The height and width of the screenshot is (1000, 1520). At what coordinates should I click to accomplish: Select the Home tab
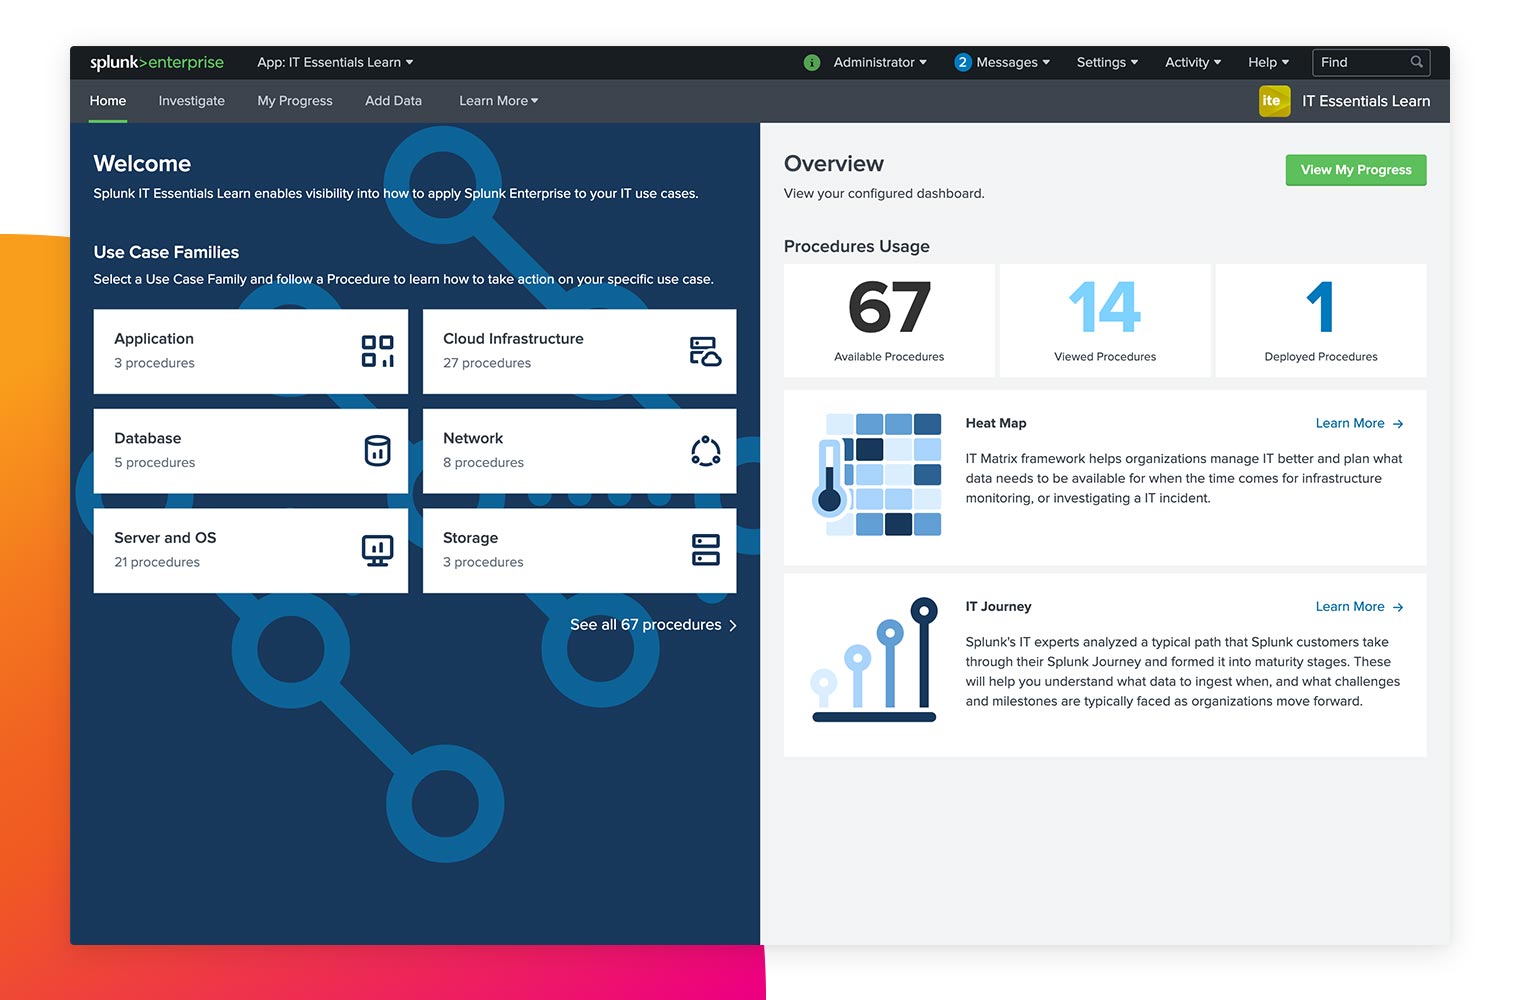(108, 101)
